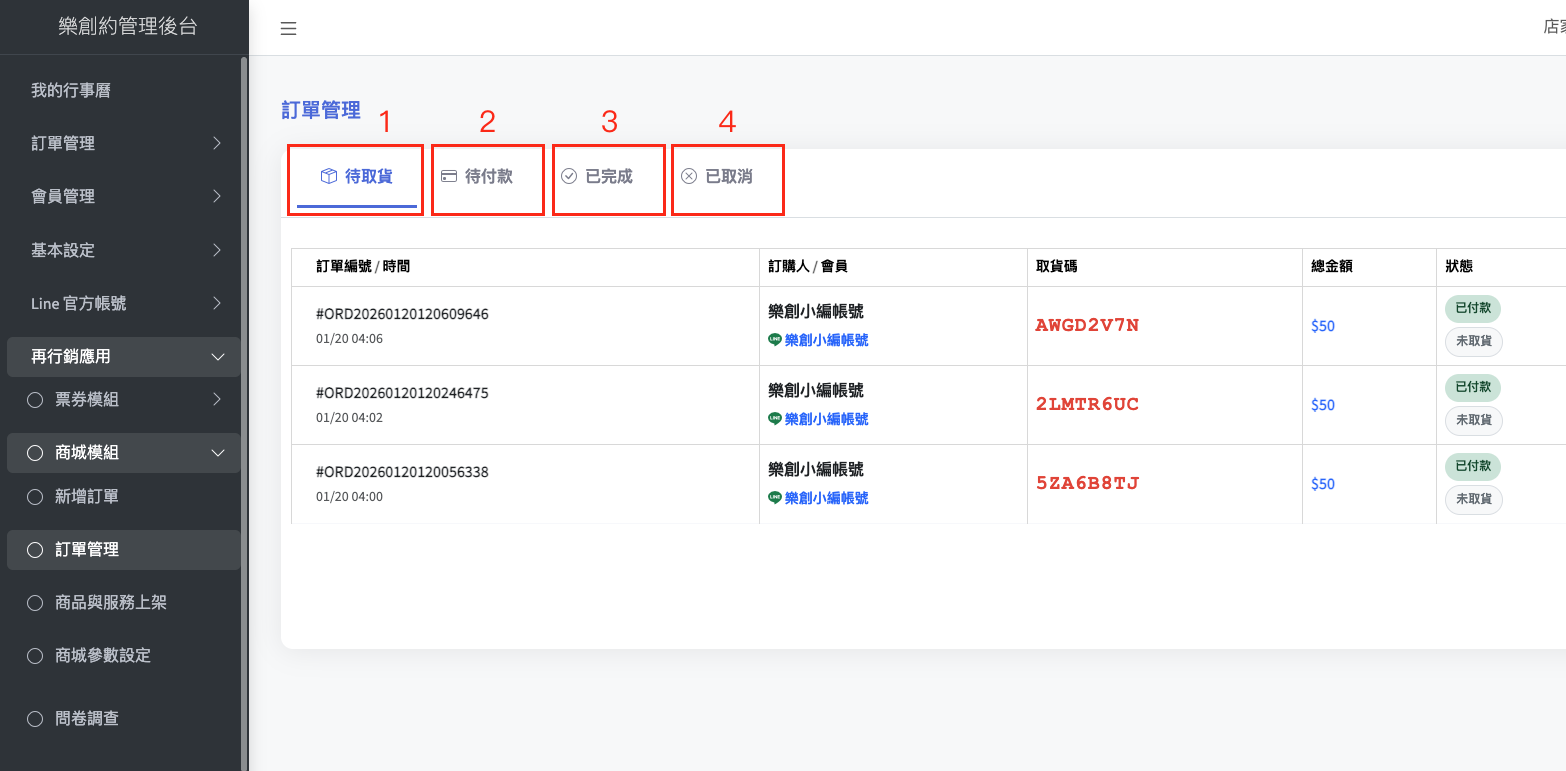Switch to the 已完成 tab
The image size is (1566, 771).
[x=608, y=177]
